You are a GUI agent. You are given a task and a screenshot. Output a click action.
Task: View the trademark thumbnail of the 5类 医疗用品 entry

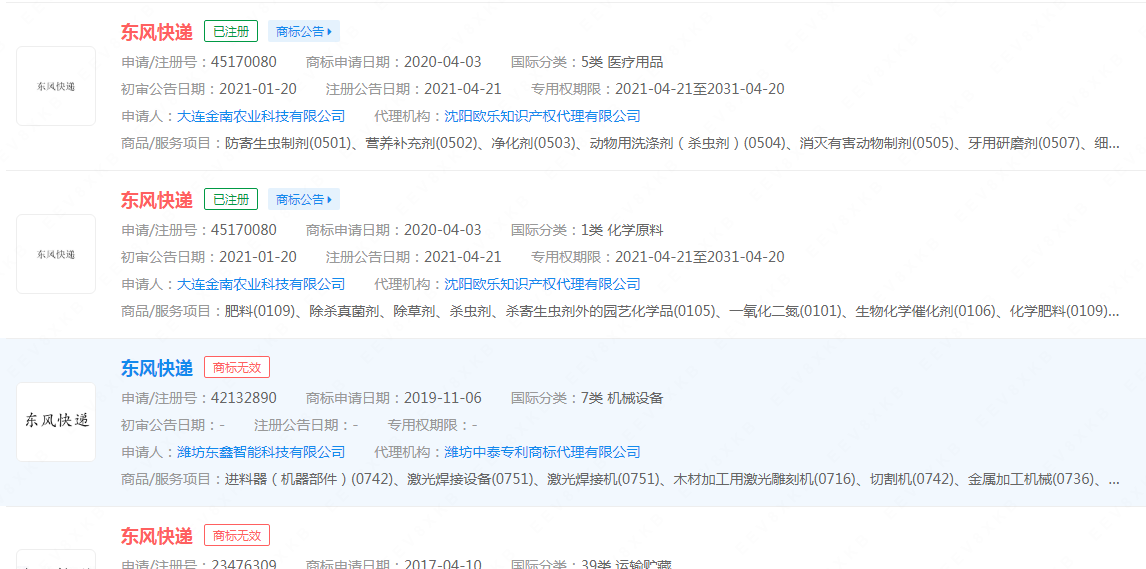(x=56, y=86)
